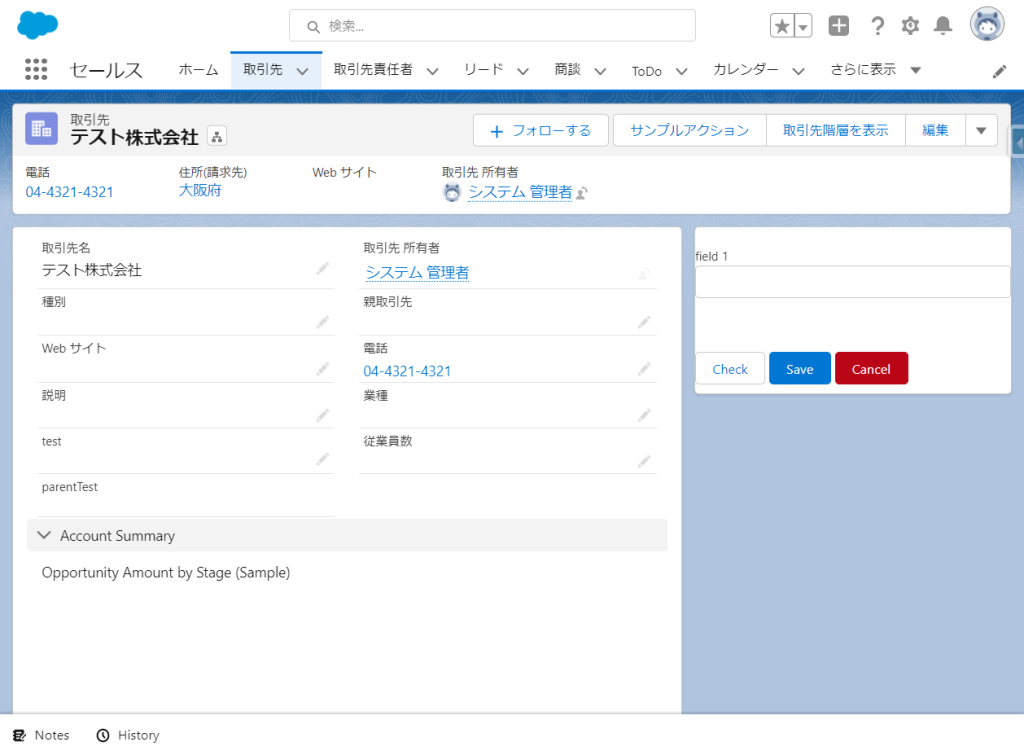Click the global actions plus icon

coord(839,25)
